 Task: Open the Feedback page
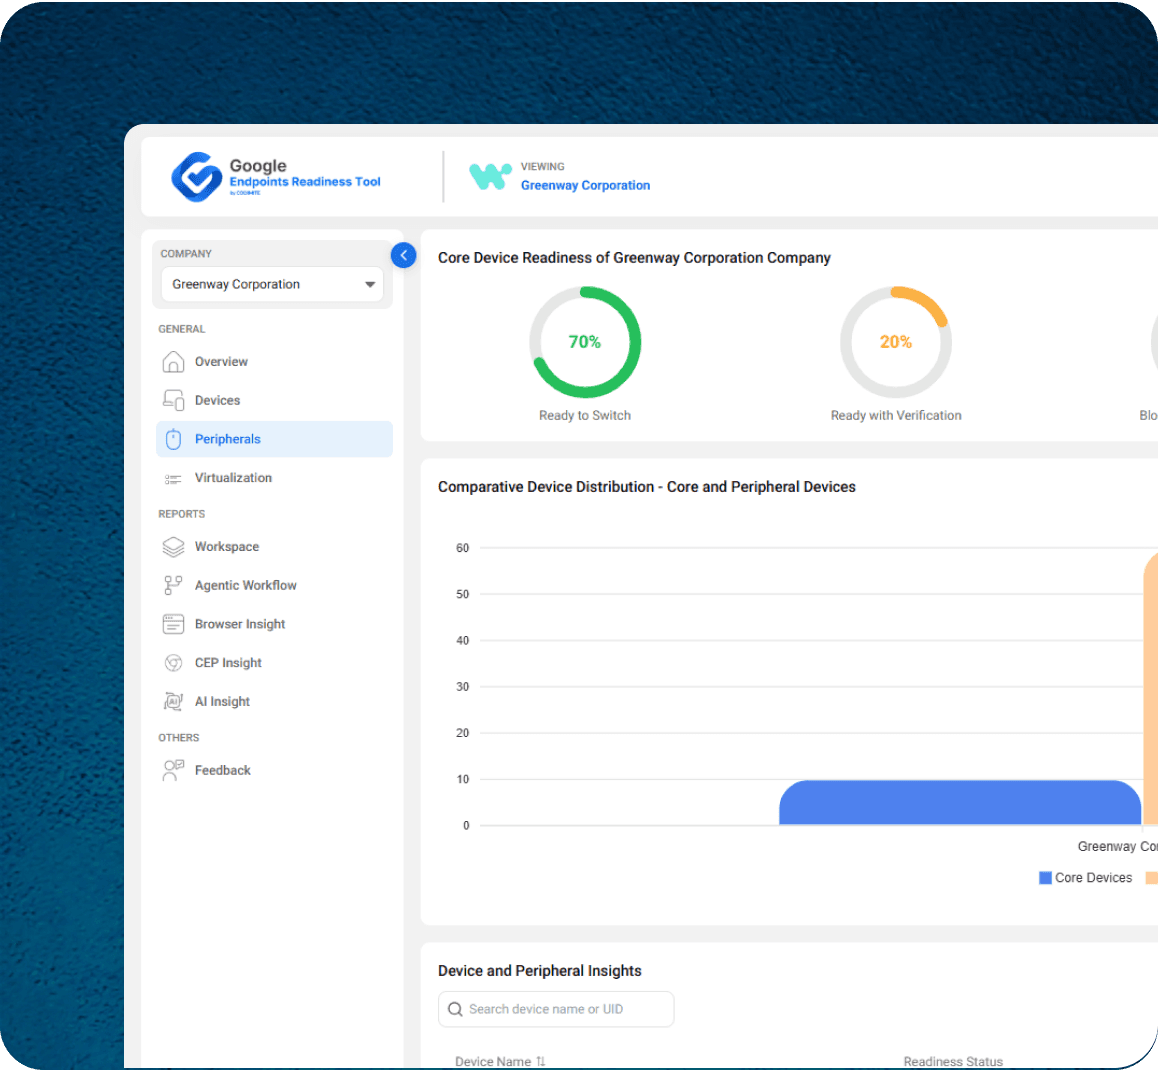click(274, 770)
